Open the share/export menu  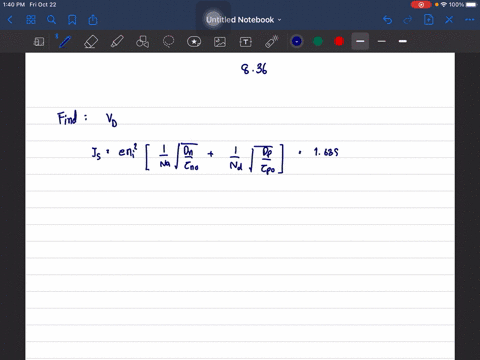tap(93, 20)
